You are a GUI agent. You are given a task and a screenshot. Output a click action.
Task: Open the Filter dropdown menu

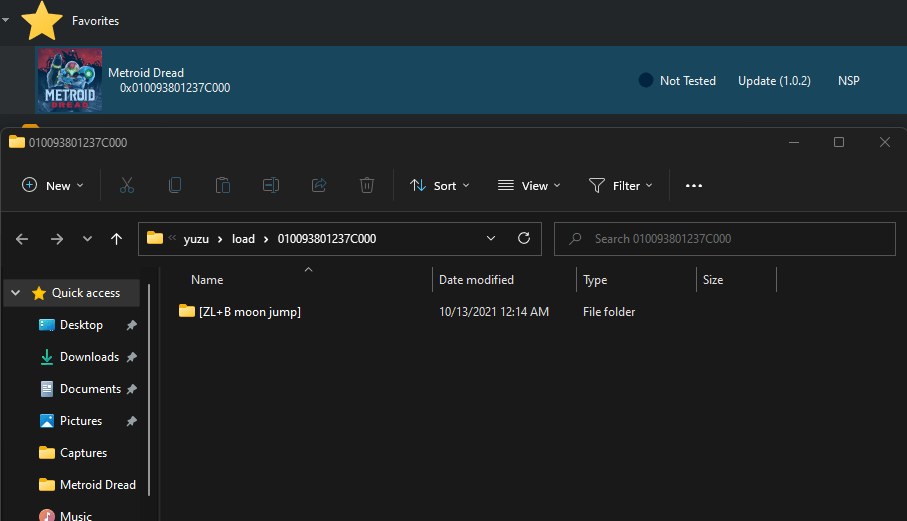coord(621,186)
